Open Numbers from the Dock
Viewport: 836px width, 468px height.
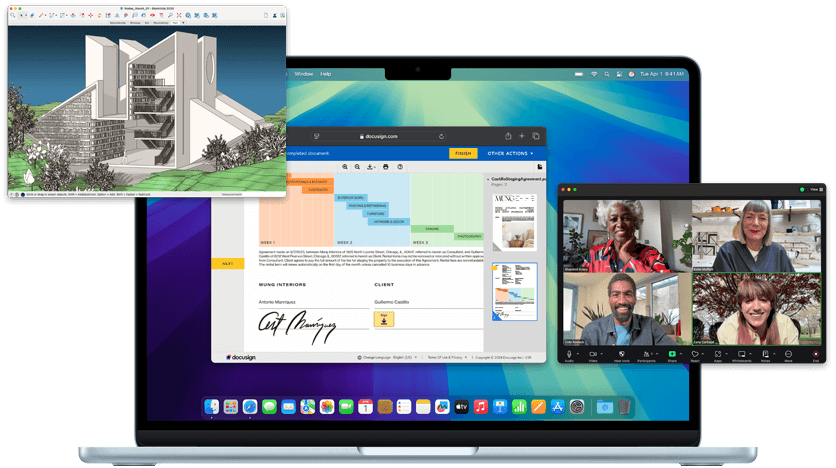tap(519, 407)
